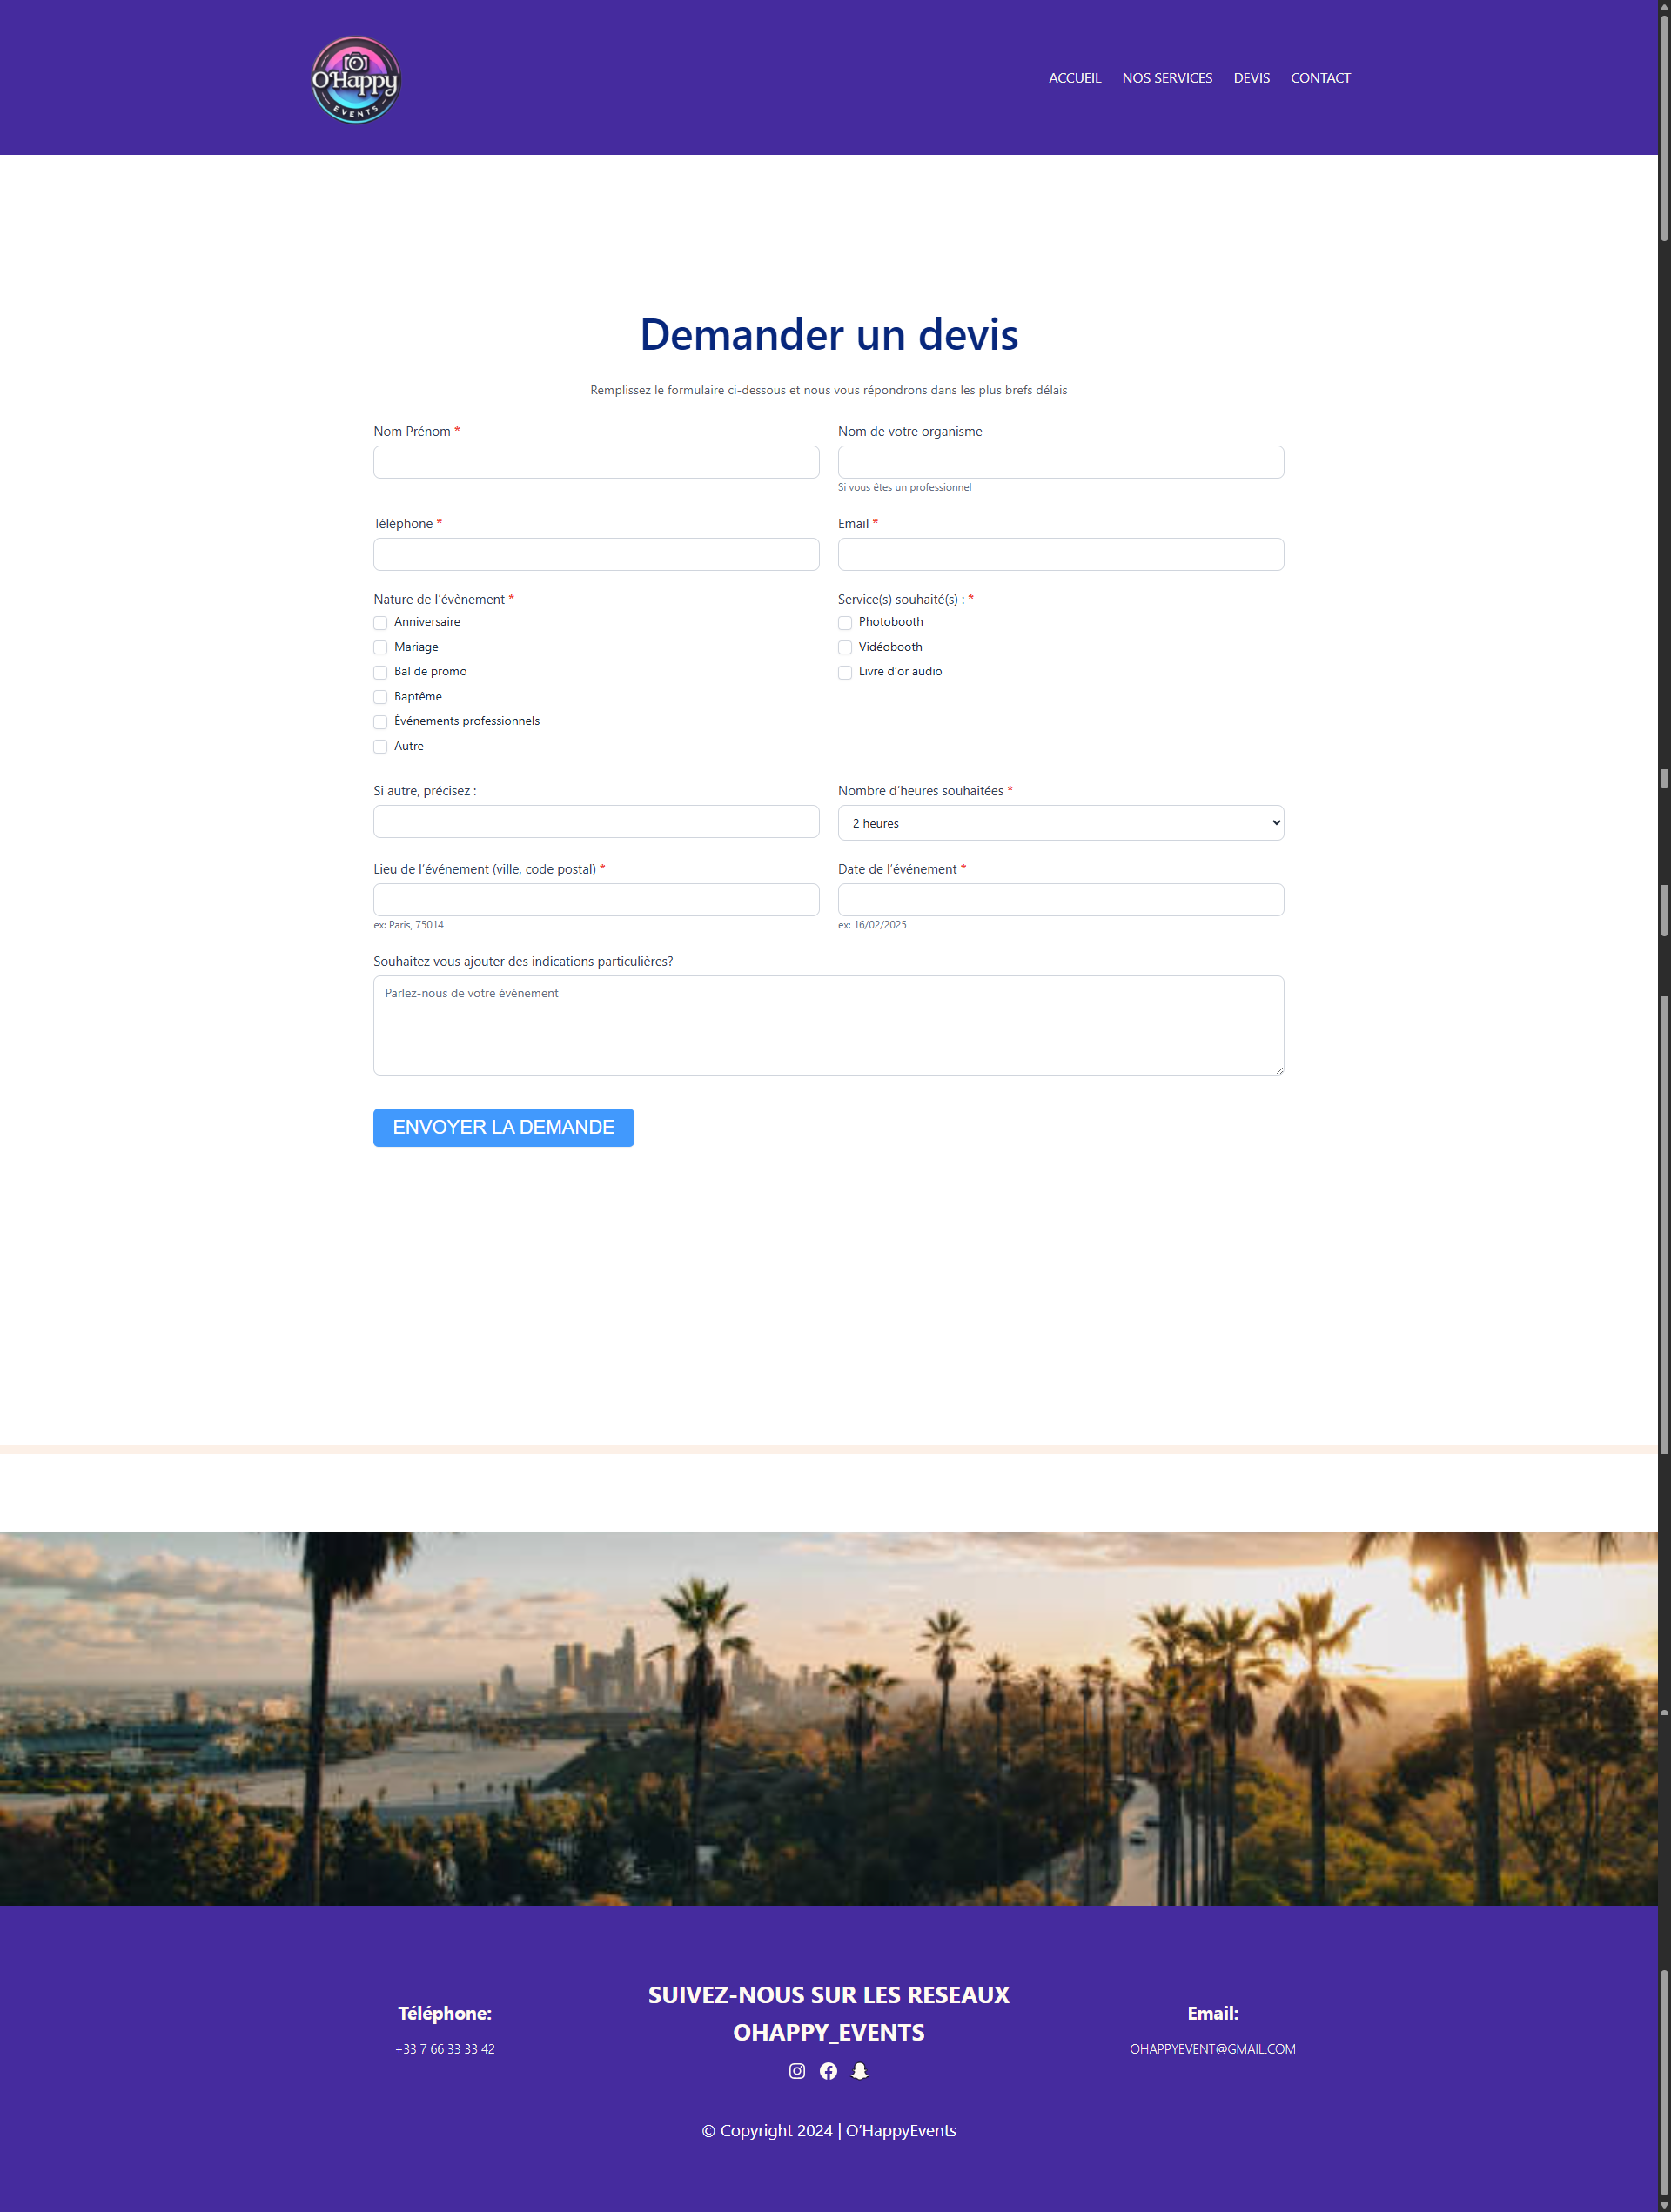Navigate to the CONTACT menu item

coord(1319,78)
